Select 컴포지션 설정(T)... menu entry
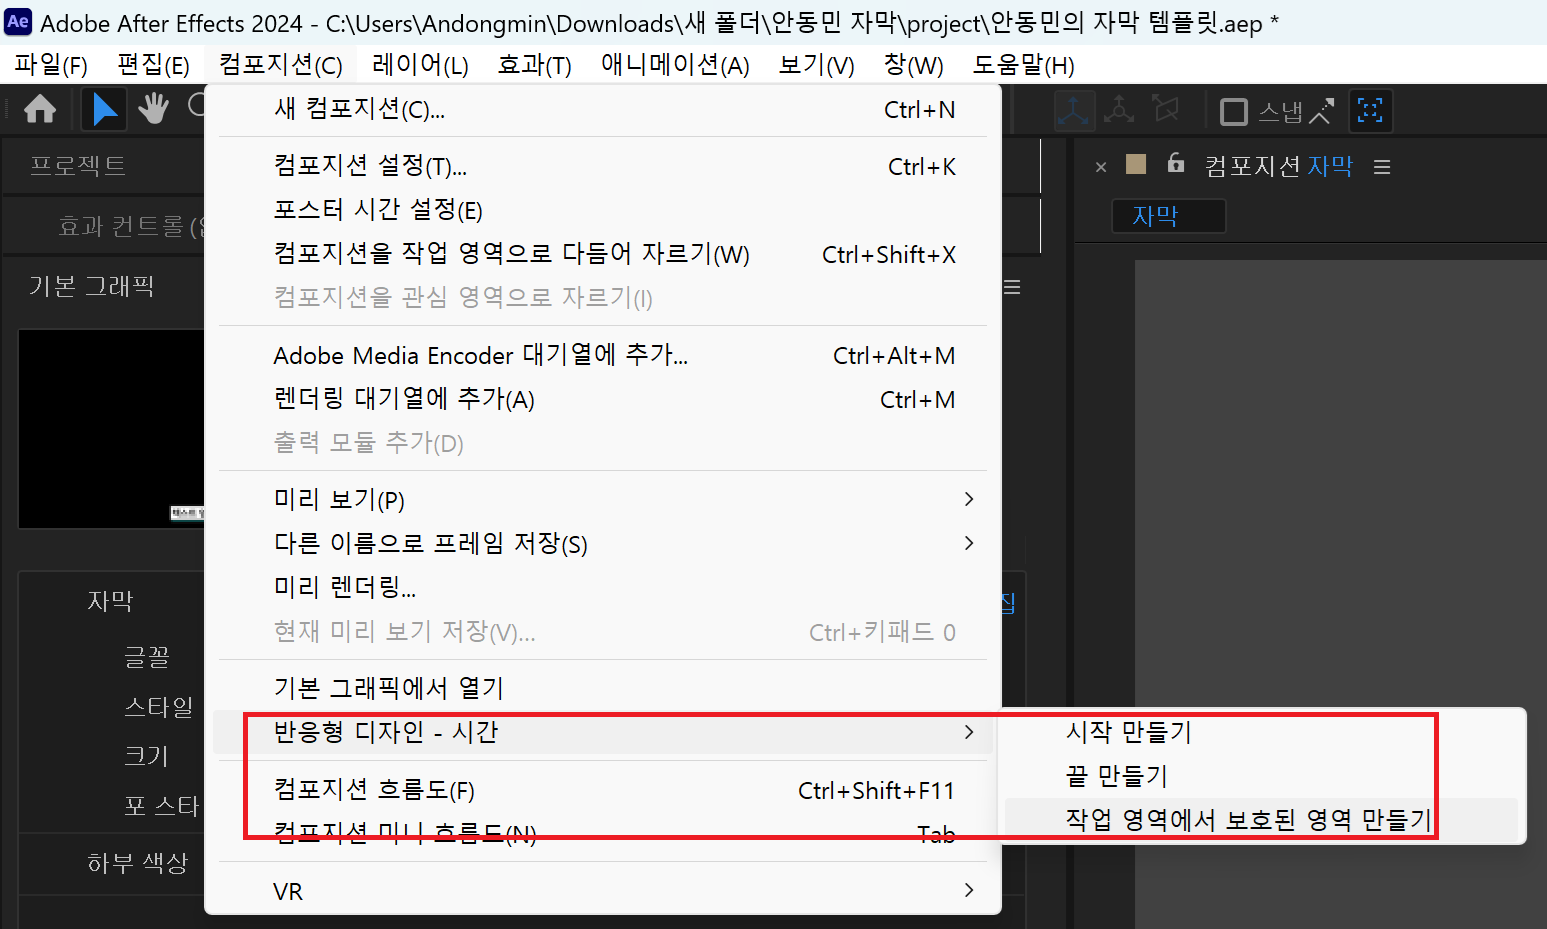Viewport: 1547px width, 929px height. click(x=370, y=166)
